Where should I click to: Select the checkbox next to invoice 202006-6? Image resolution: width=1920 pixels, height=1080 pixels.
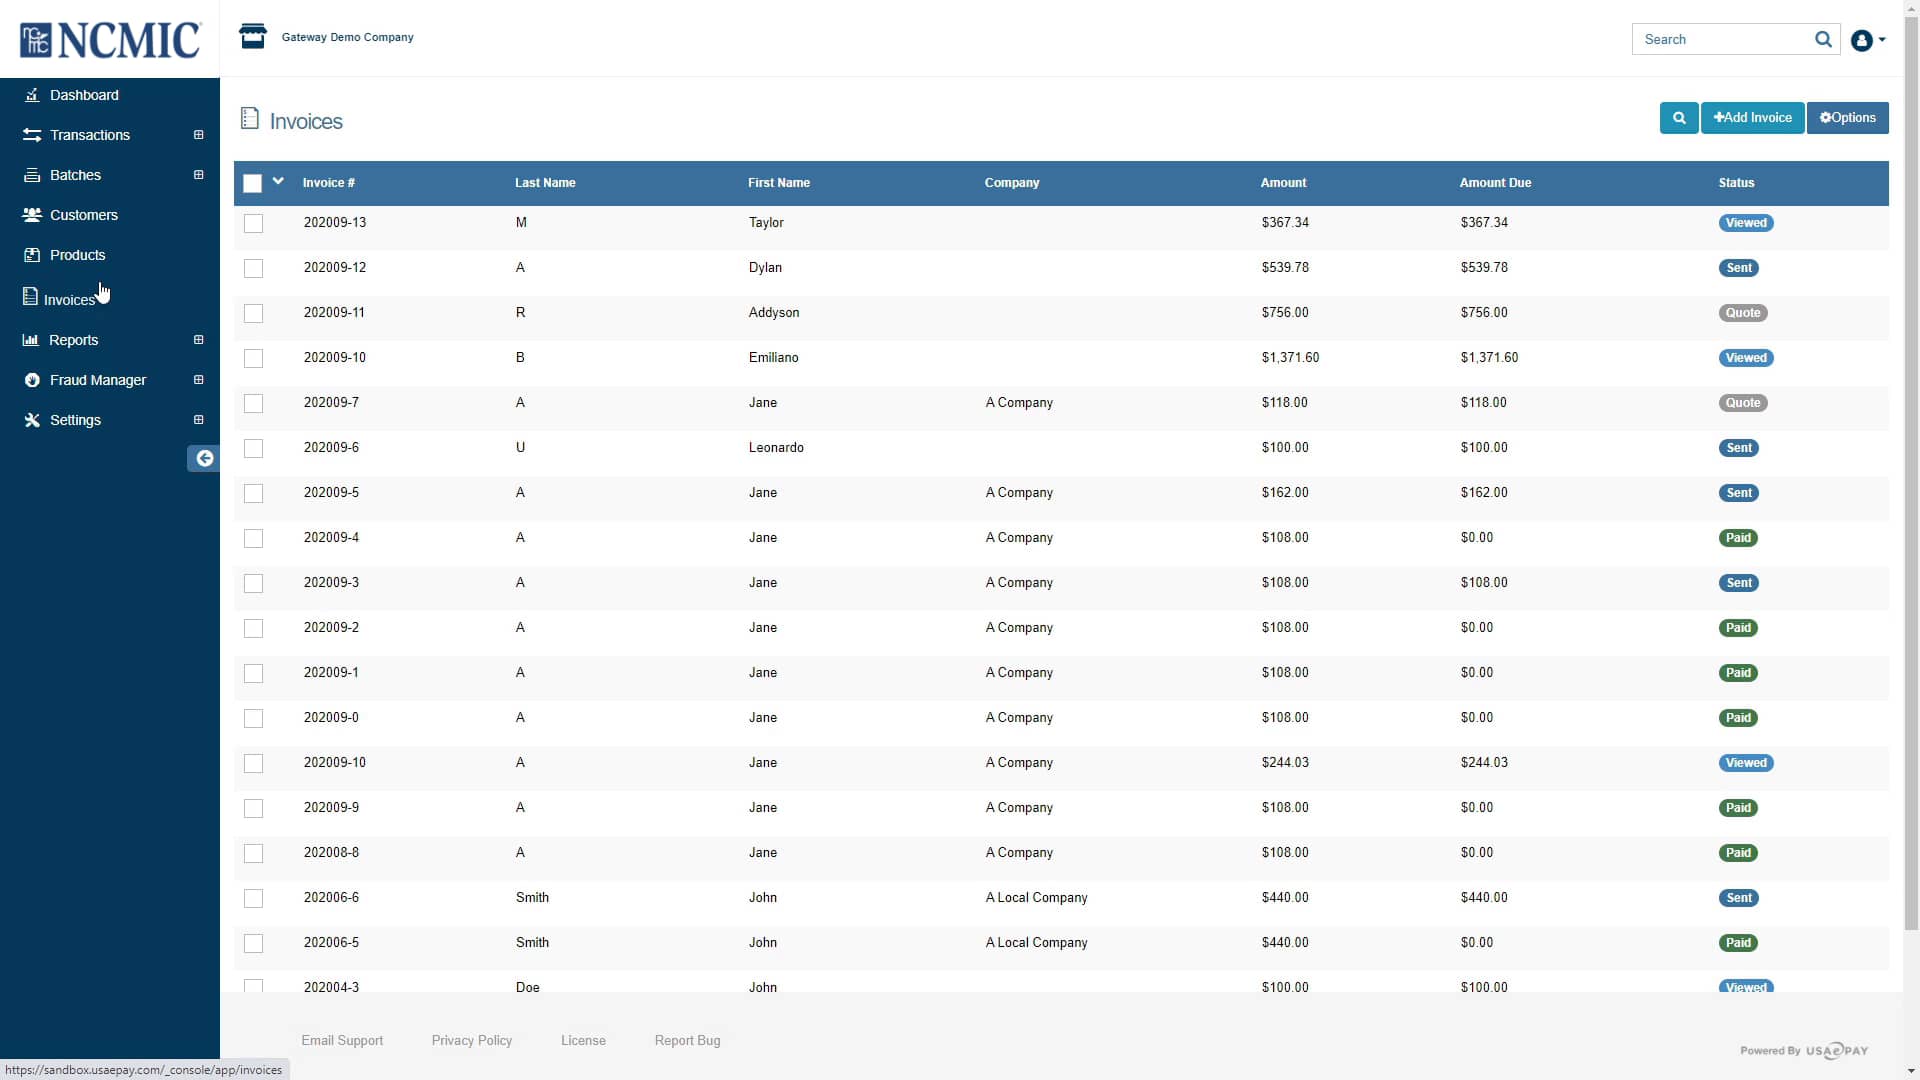(253, 899)
